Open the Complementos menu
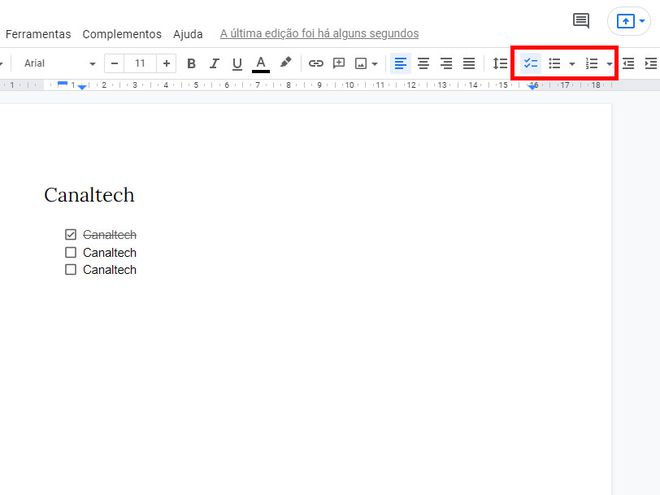The width and height of the screenshot is (660, 495). pyautogui.click(x=122, y=34)
